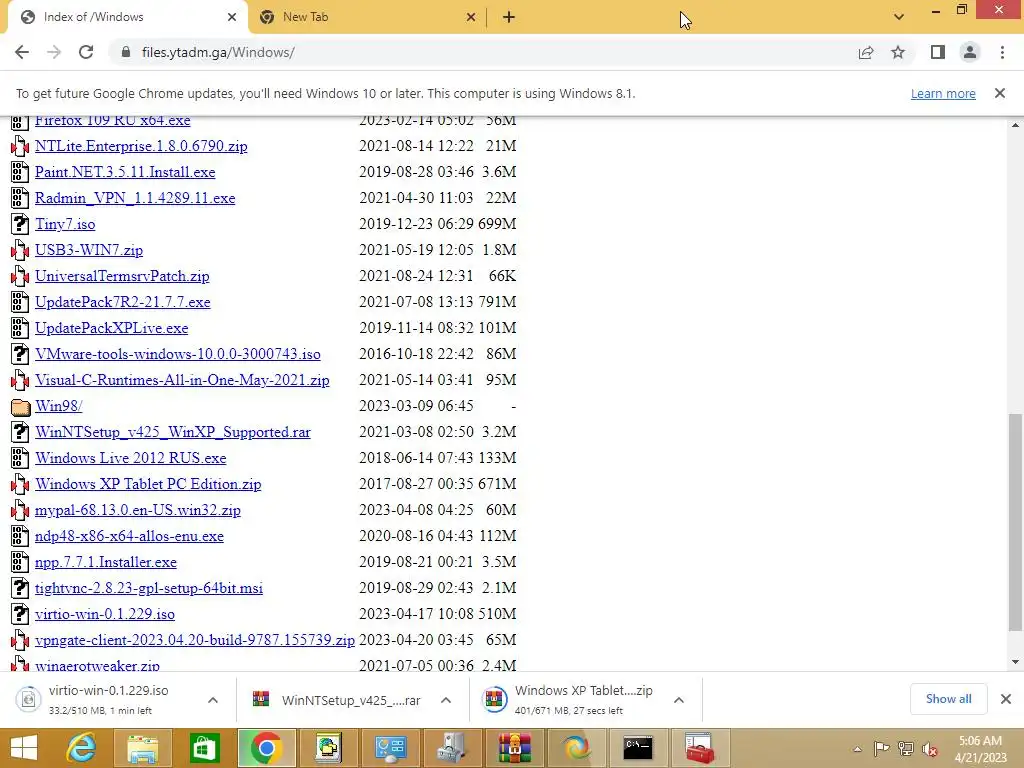Open a new tab with plus button
1024x768 pixels.
tap(509, 17)
